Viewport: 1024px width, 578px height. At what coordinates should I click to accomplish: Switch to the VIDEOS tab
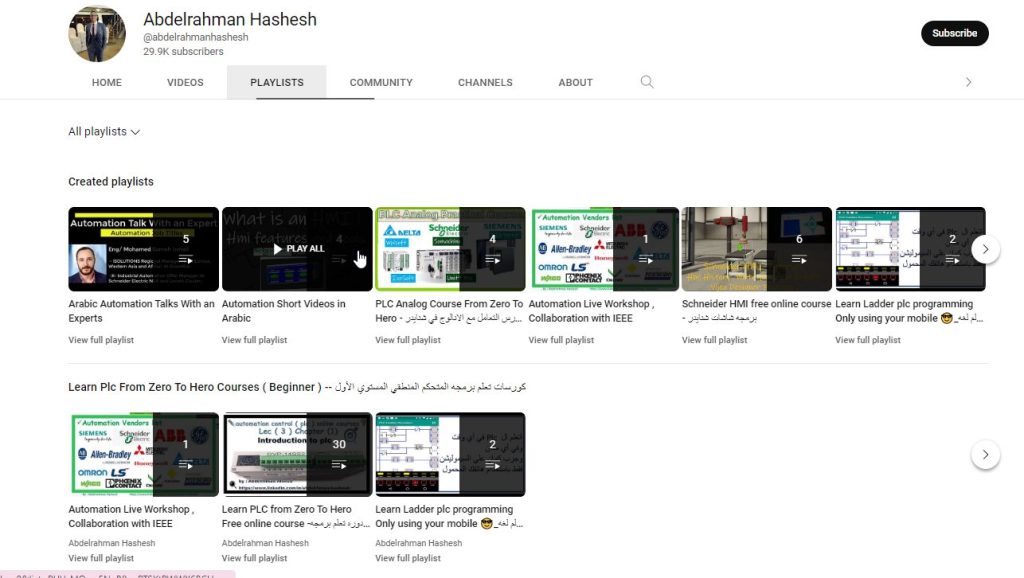184,82
